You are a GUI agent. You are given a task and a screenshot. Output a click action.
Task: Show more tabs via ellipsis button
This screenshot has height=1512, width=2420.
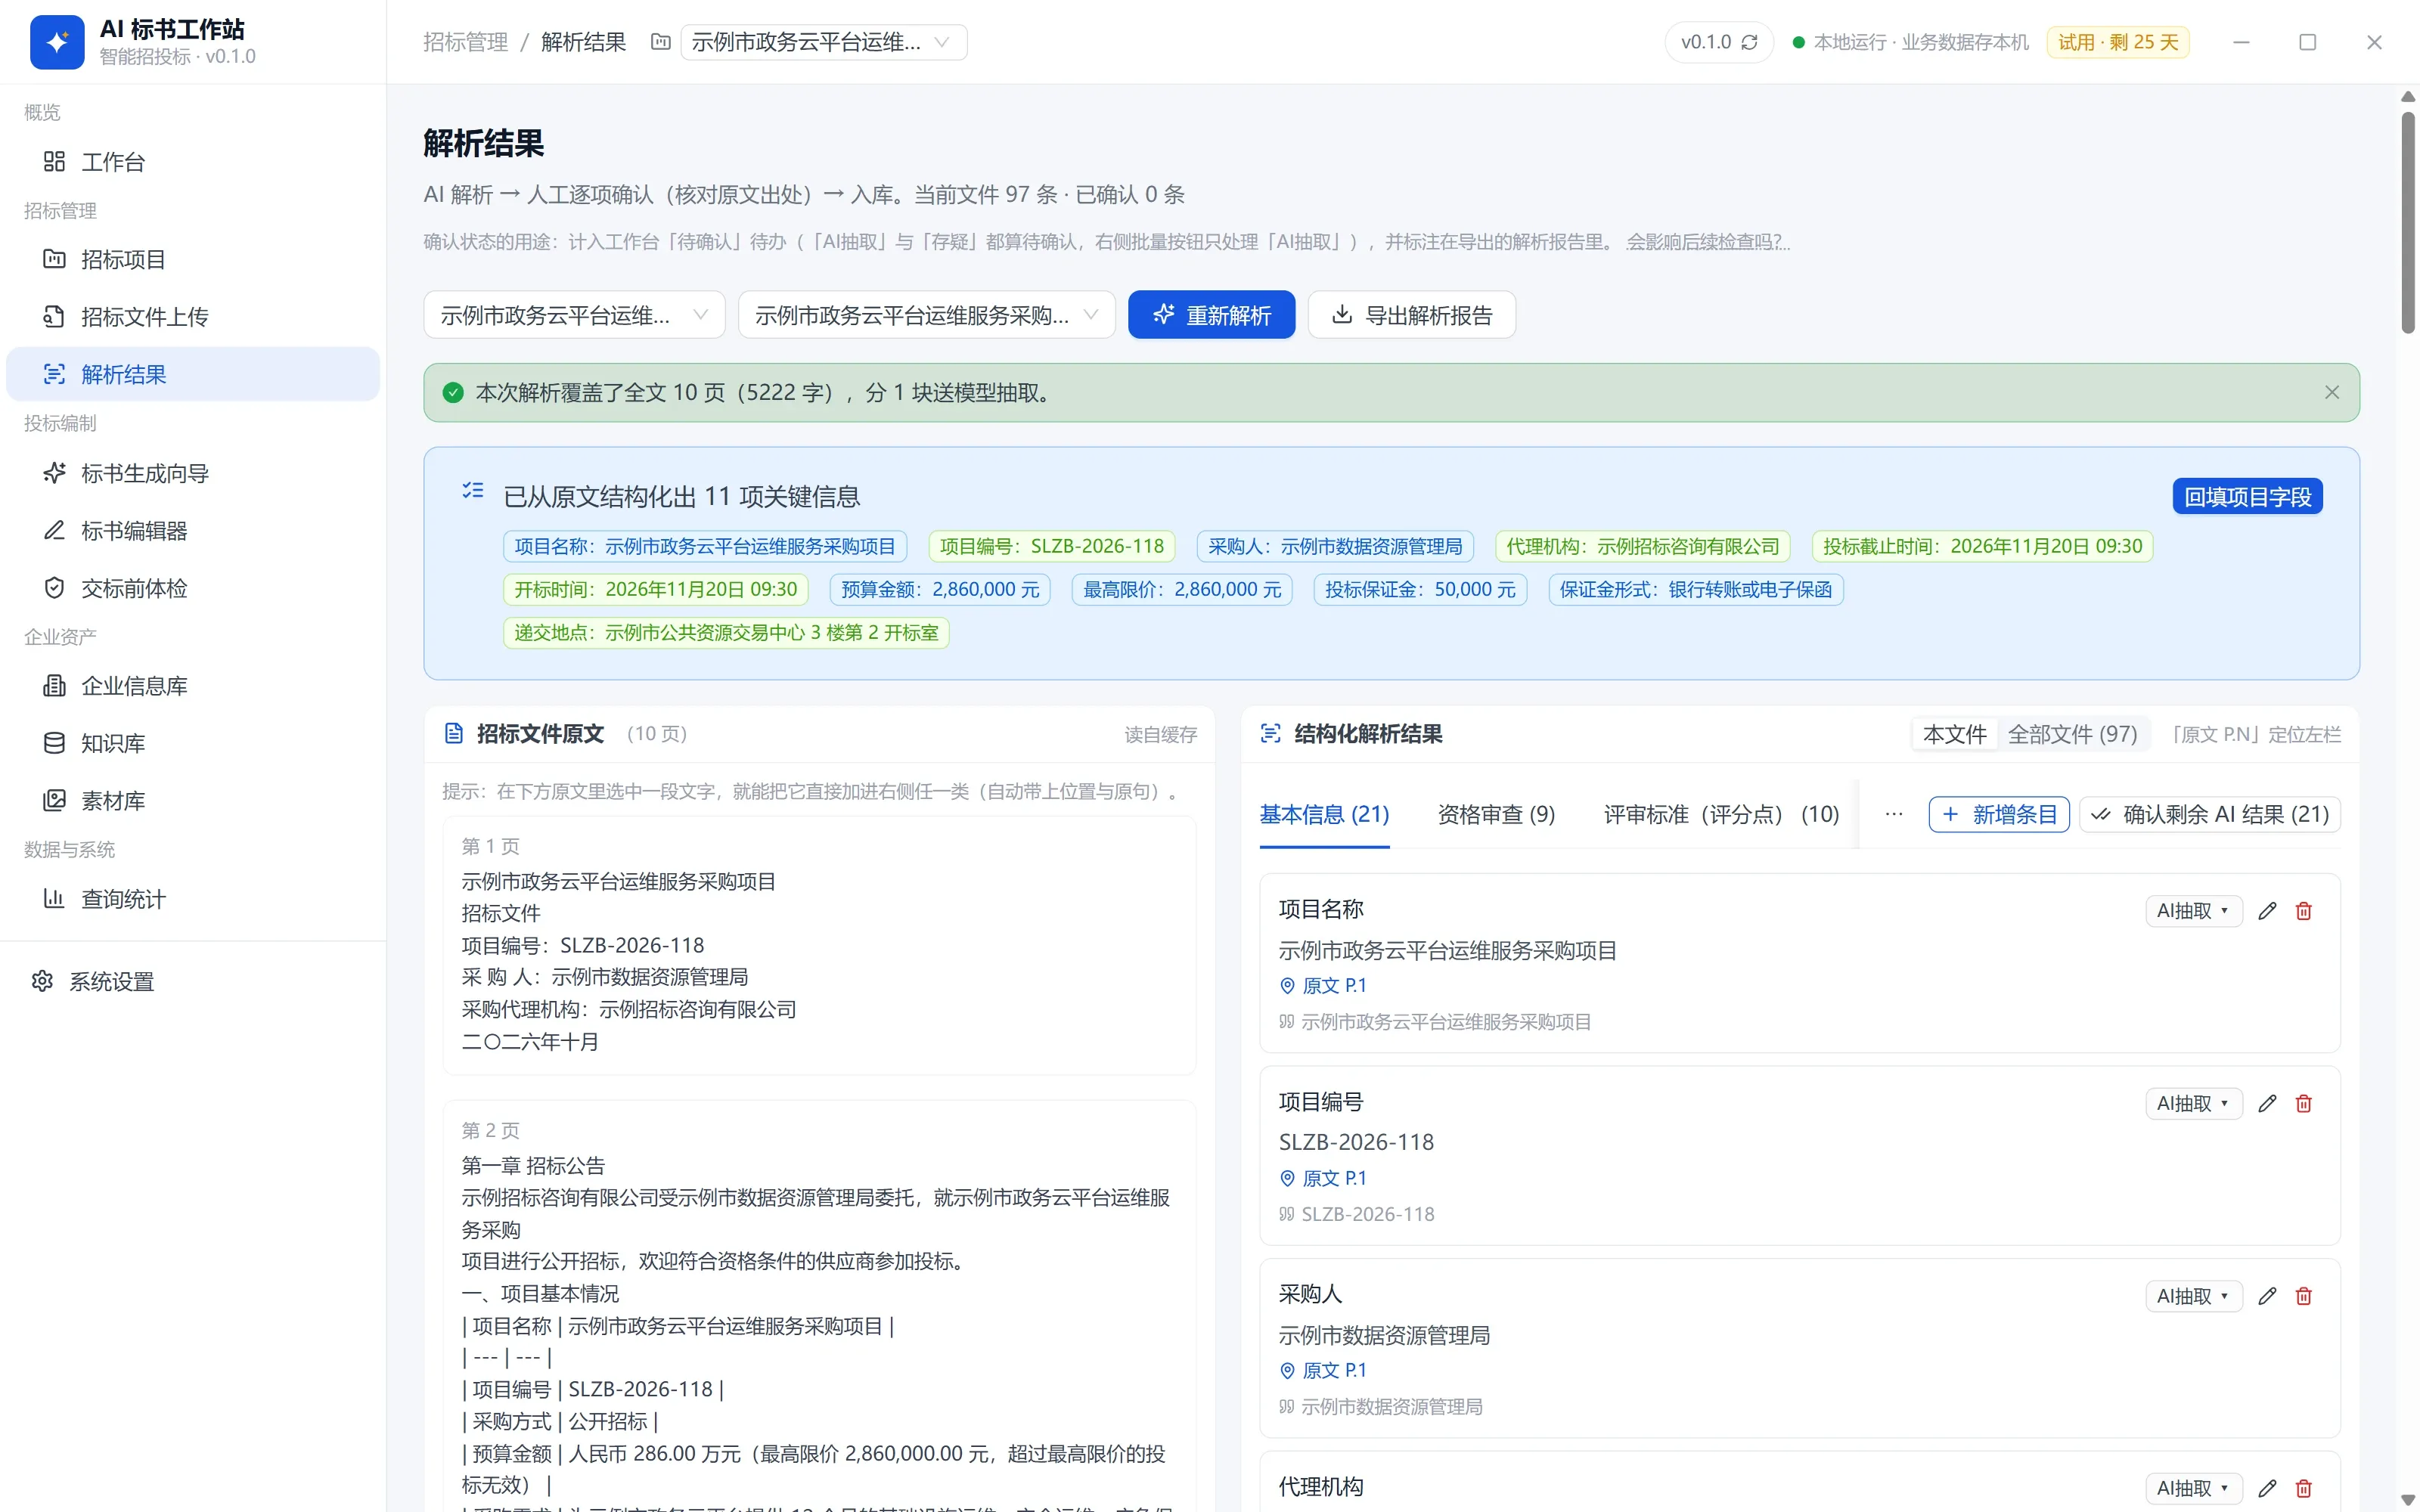click(1893, 815)
